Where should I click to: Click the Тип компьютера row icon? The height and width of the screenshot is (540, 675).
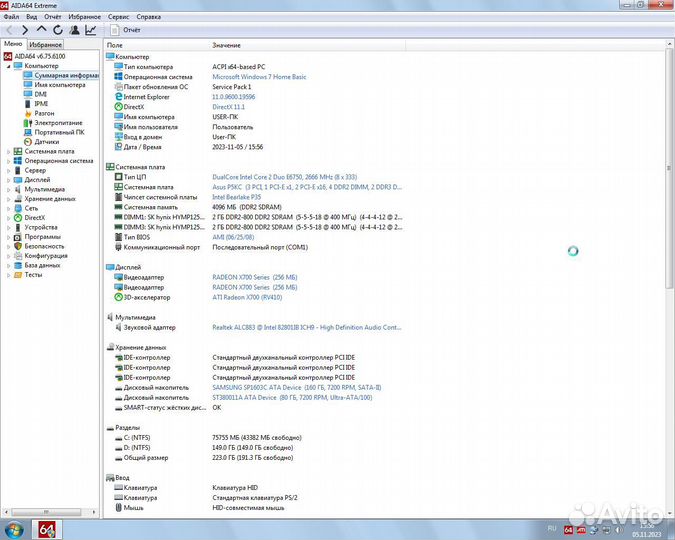pos(118,67)
